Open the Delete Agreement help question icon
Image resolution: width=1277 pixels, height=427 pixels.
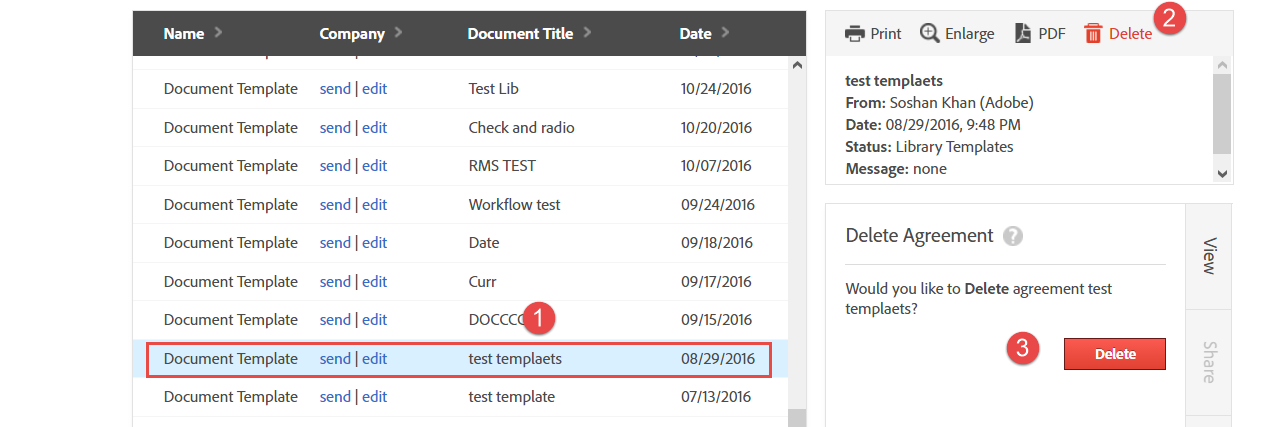(x=1014, y=236)
